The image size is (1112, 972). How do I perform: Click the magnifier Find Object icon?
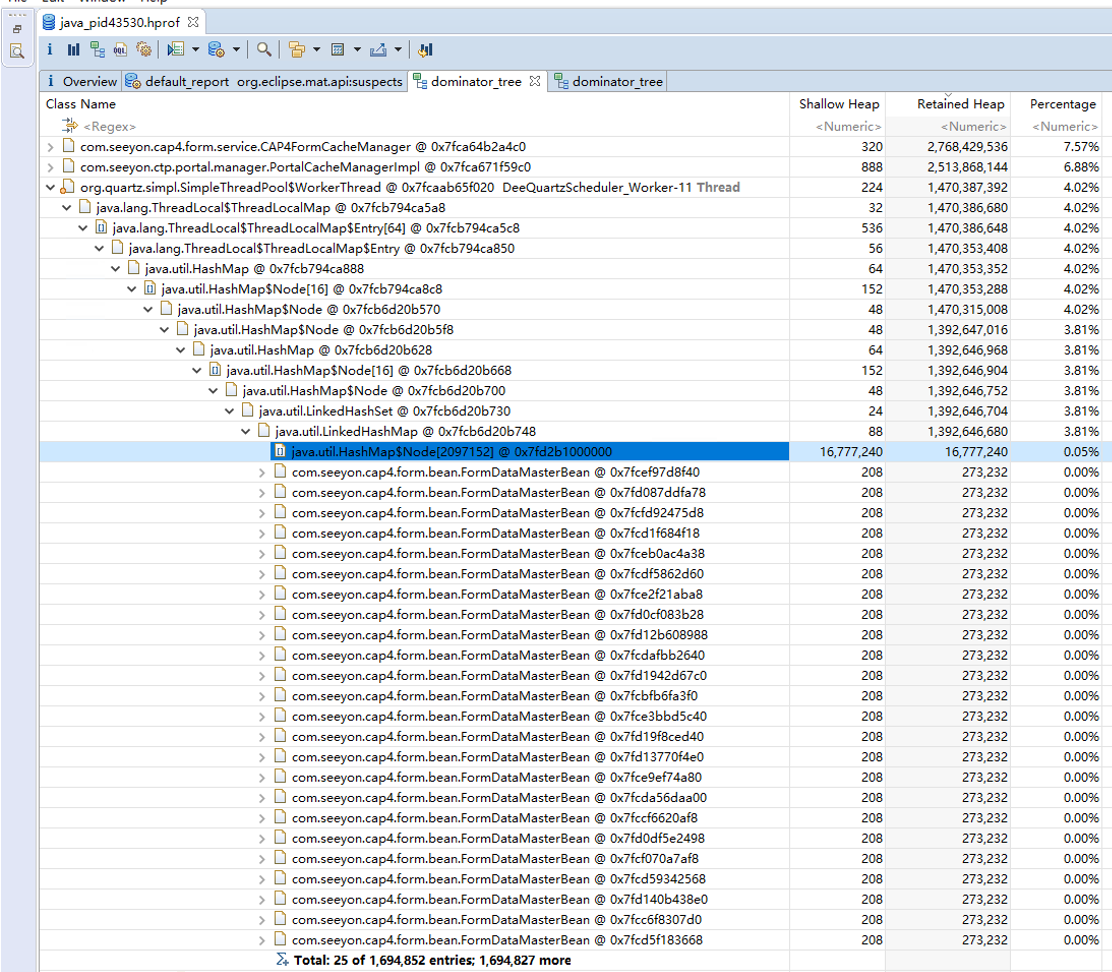263,49
